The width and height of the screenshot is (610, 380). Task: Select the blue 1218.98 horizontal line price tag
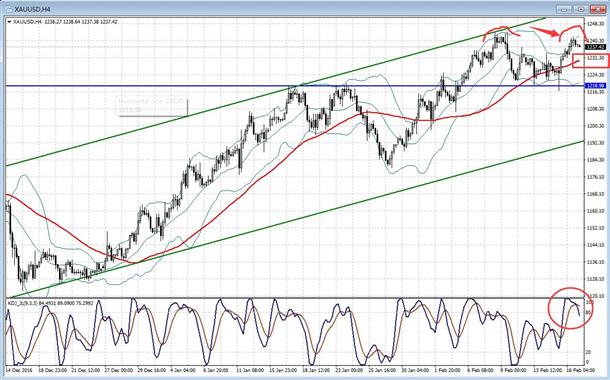coord(596,85)
